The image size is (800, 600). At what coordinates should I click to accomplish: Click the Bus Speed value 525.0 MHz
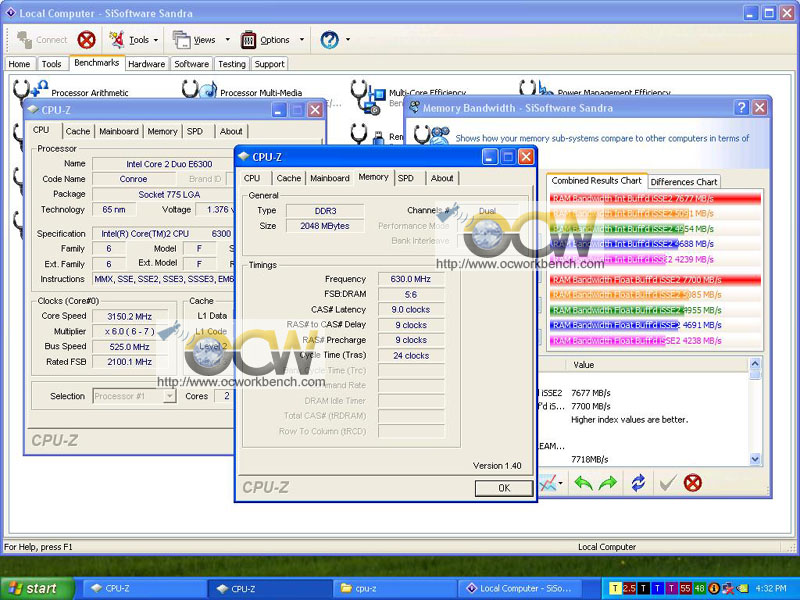pos(130,347)
